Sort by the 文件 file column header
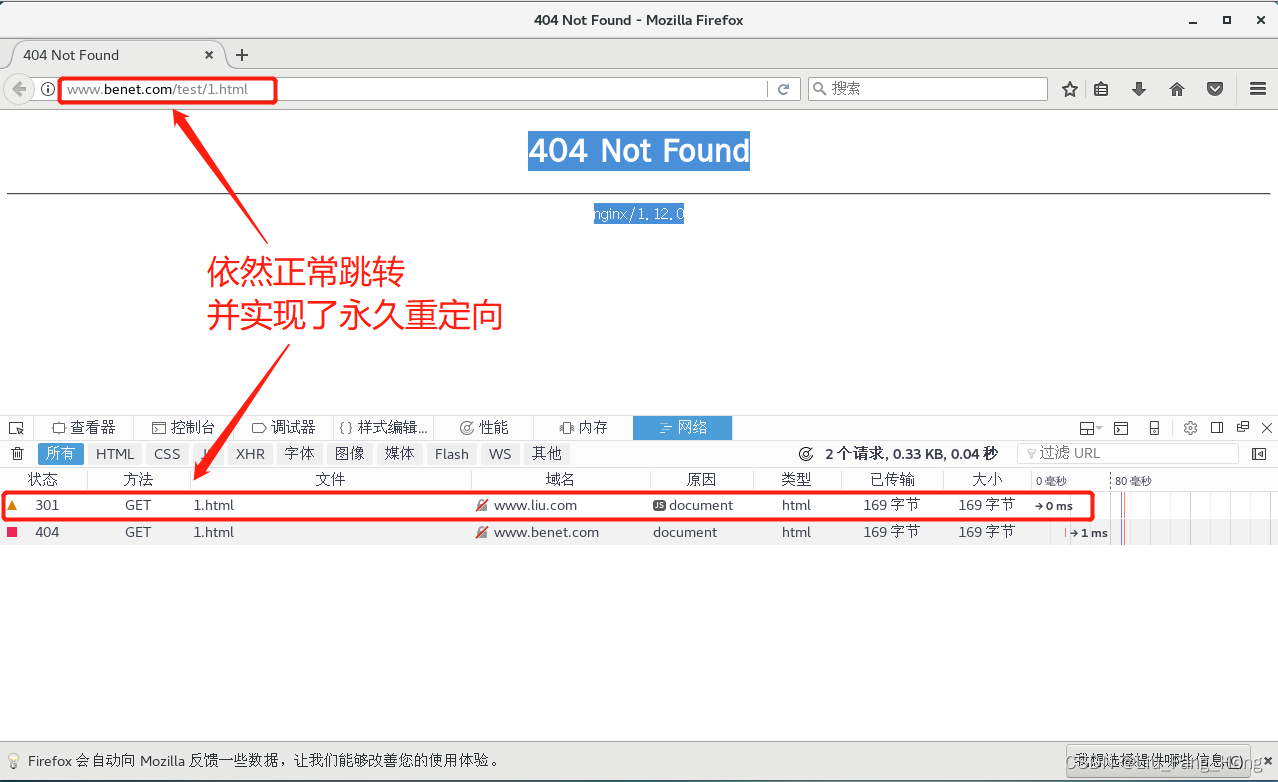Viewport: 1278px width, 782px height. (x=330, y=480)
